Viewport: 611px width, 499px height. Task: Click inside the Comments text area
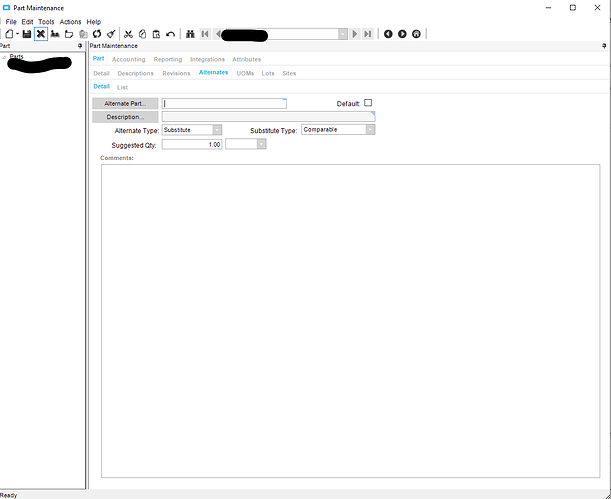tap(350, 321)
